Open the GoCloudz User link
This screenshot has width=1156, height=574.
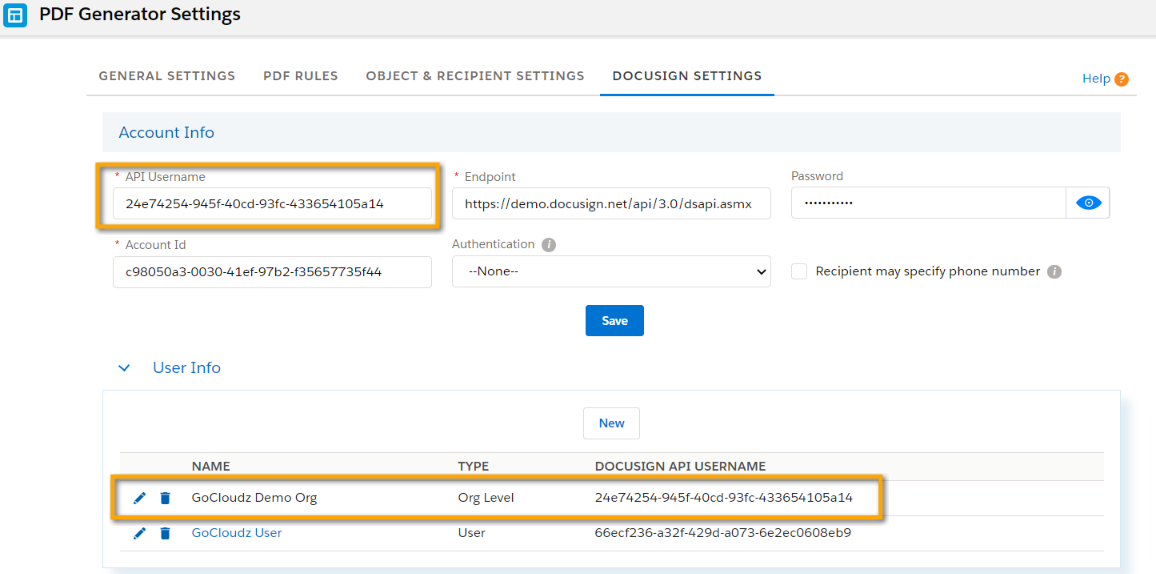(x=237, y=533)
